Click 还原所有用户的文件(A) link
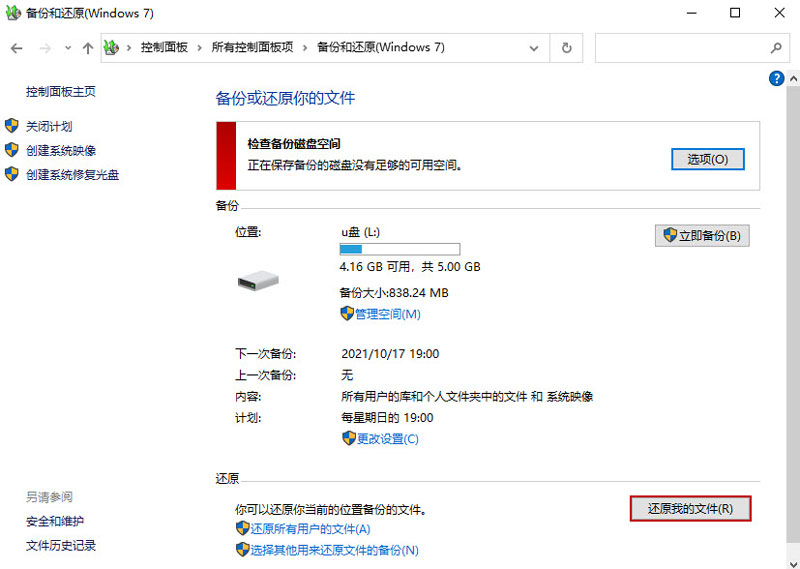The image size is (800, 569). click(310, 529)
